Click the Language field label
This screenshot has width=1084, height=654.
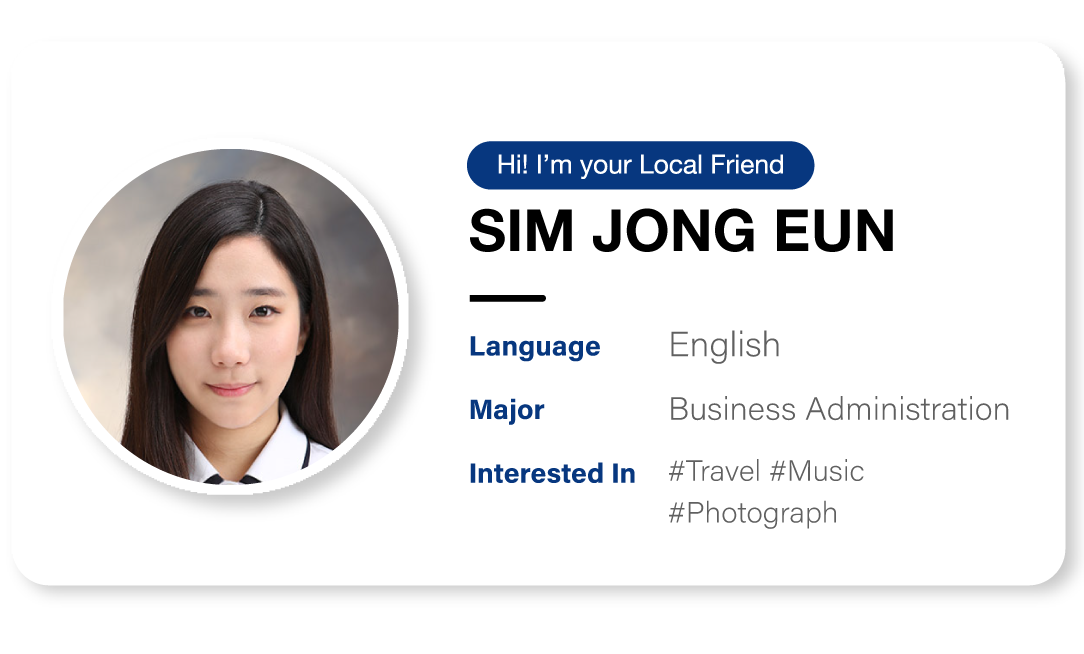534,346
